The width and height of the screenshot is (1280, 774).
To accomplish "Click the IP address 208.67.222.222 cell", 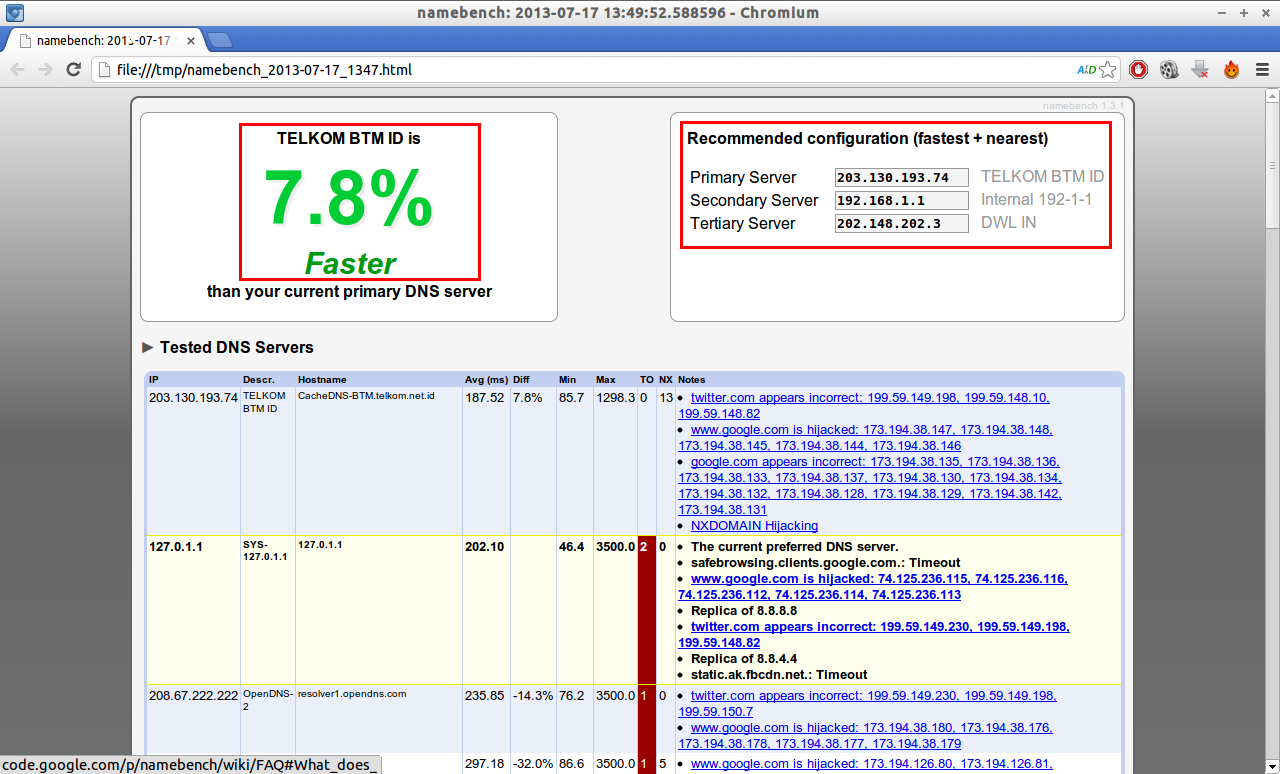I will pyautogui.click(x=194, y=695).
